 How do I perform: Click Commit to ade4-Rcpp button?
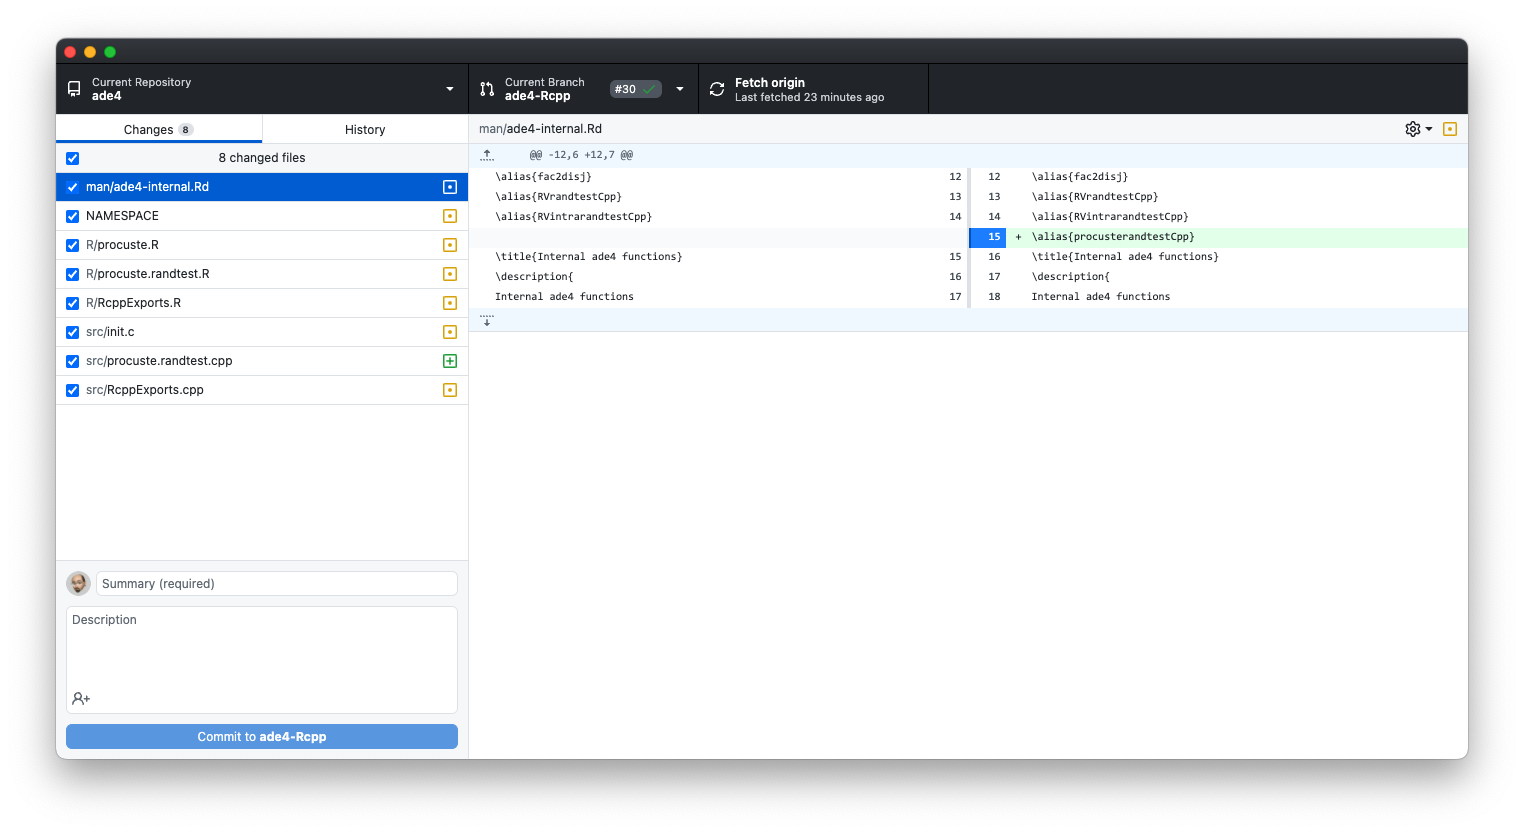262,736
